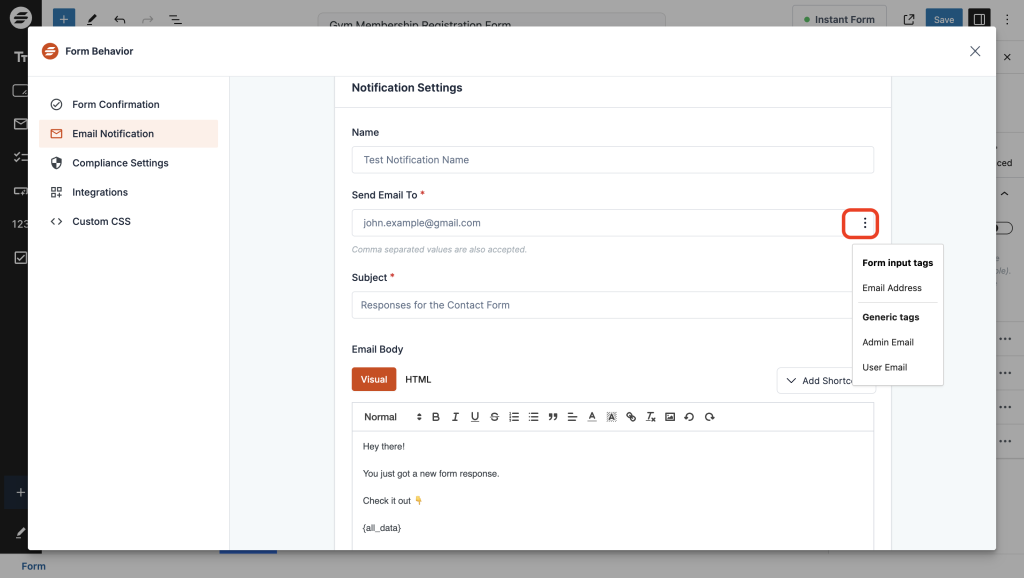Open Compliance Settings in sidebar
The width and height of the screenshot is (1024, 578).
[x=120, y=163]
